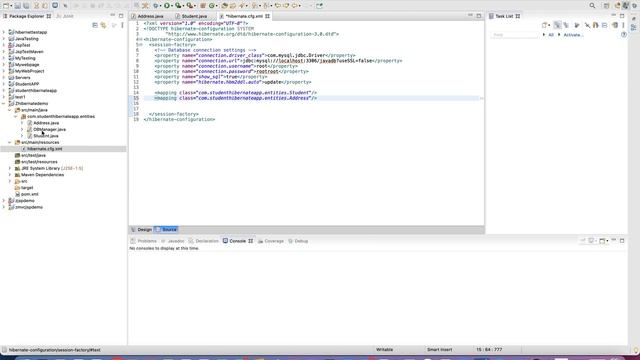Image resolution: width=640 pixels, height=360 pixels.
Task: Collapse the com.studenthibernateapp.entities package
Action: 16,117
